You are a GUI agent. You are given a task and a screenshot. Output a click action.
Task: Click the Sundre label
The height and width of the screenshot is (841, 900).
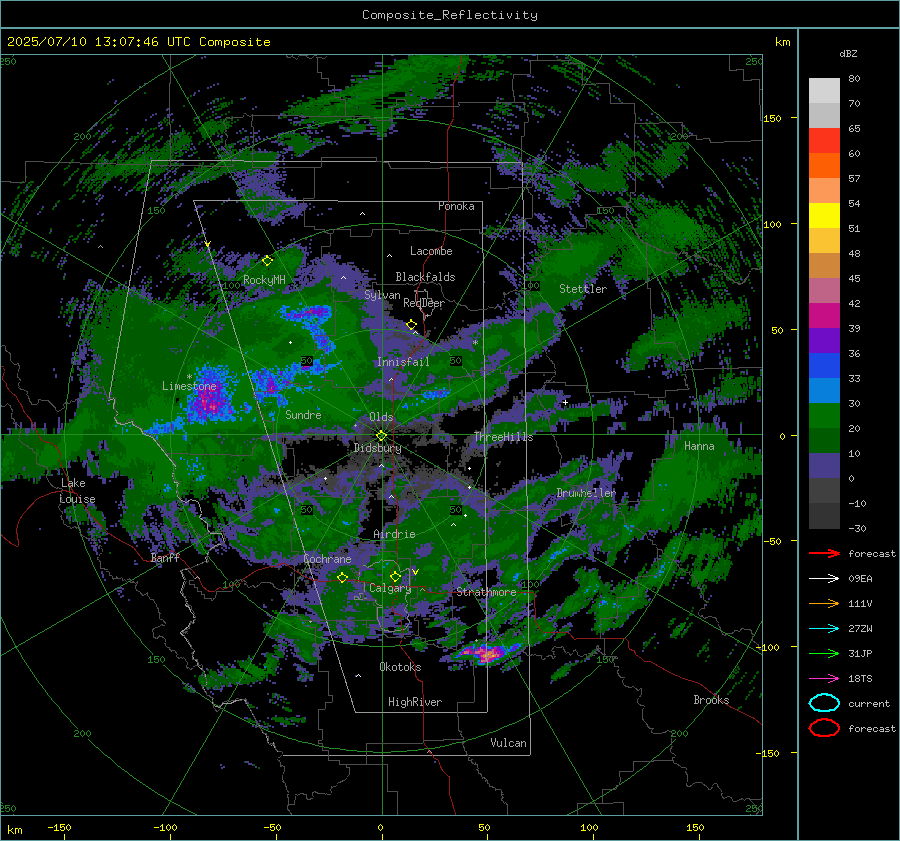coord(303,414)
